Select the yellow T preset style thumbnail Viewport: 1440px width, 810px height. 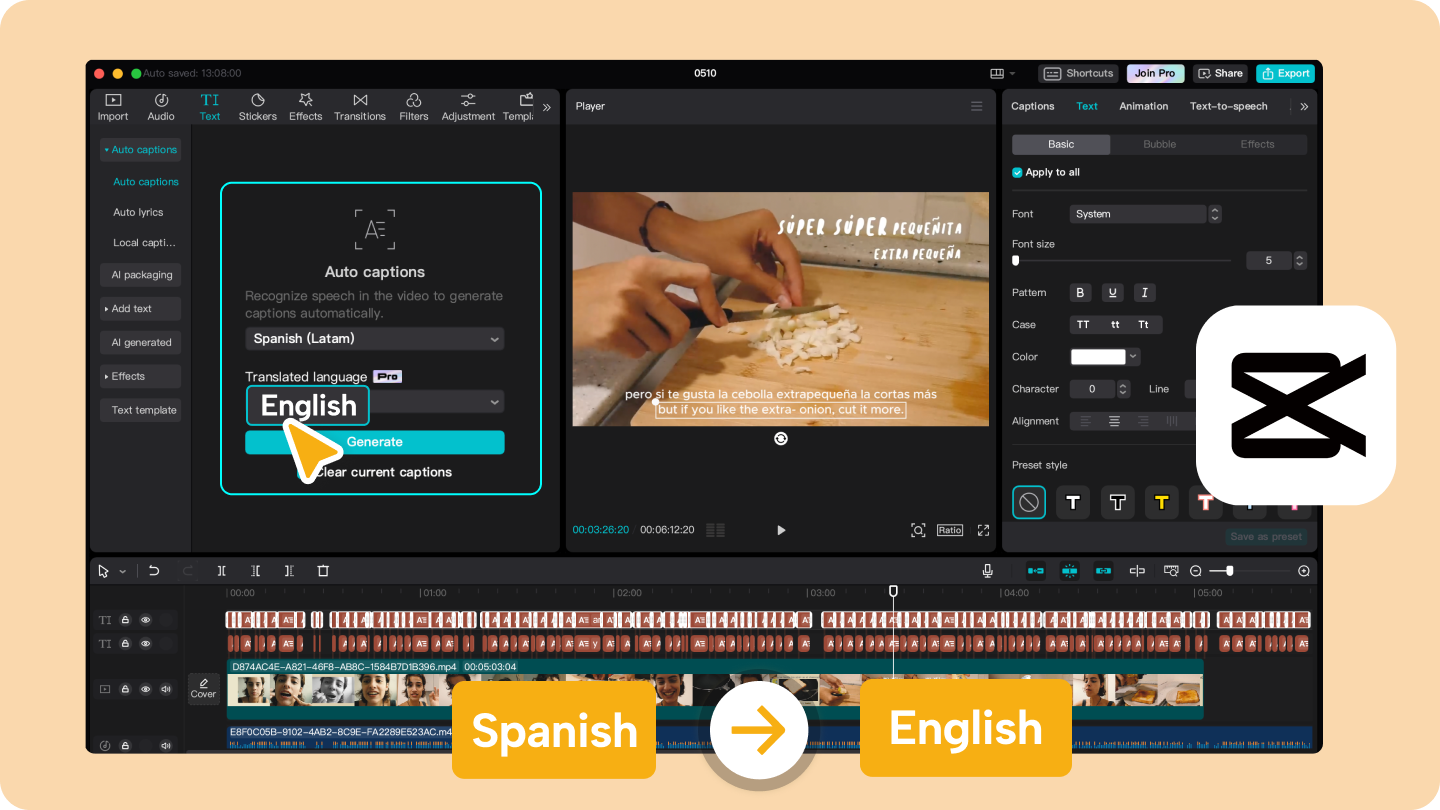point(1161,502)
